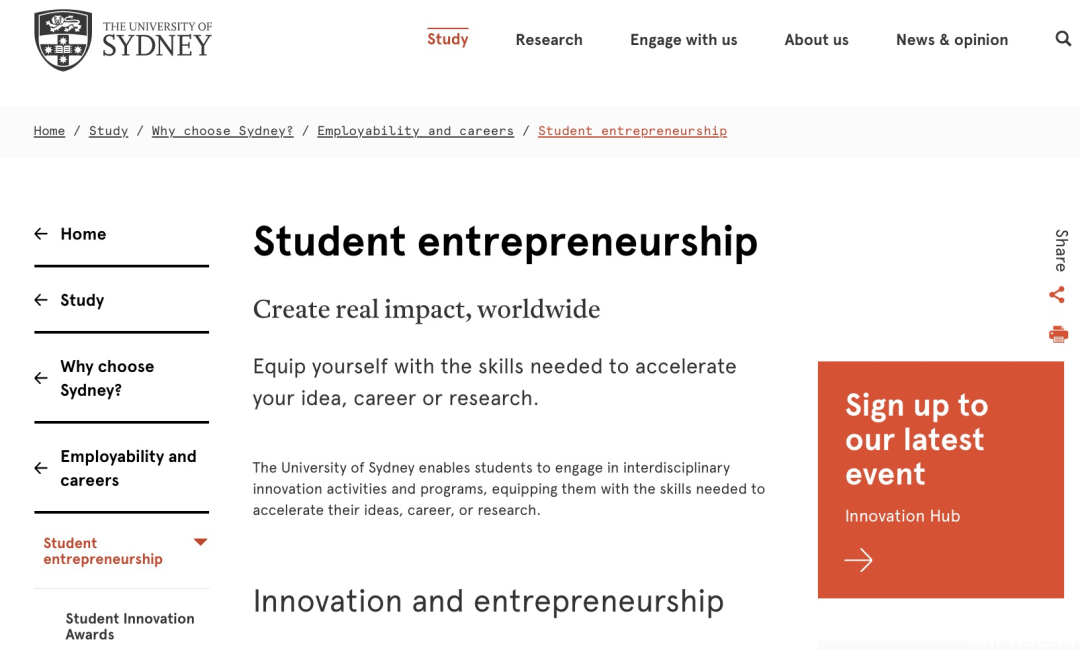Click the back arrow beside Study
The width and height of the screenshot is (1080, 650).
coord(41,300)
